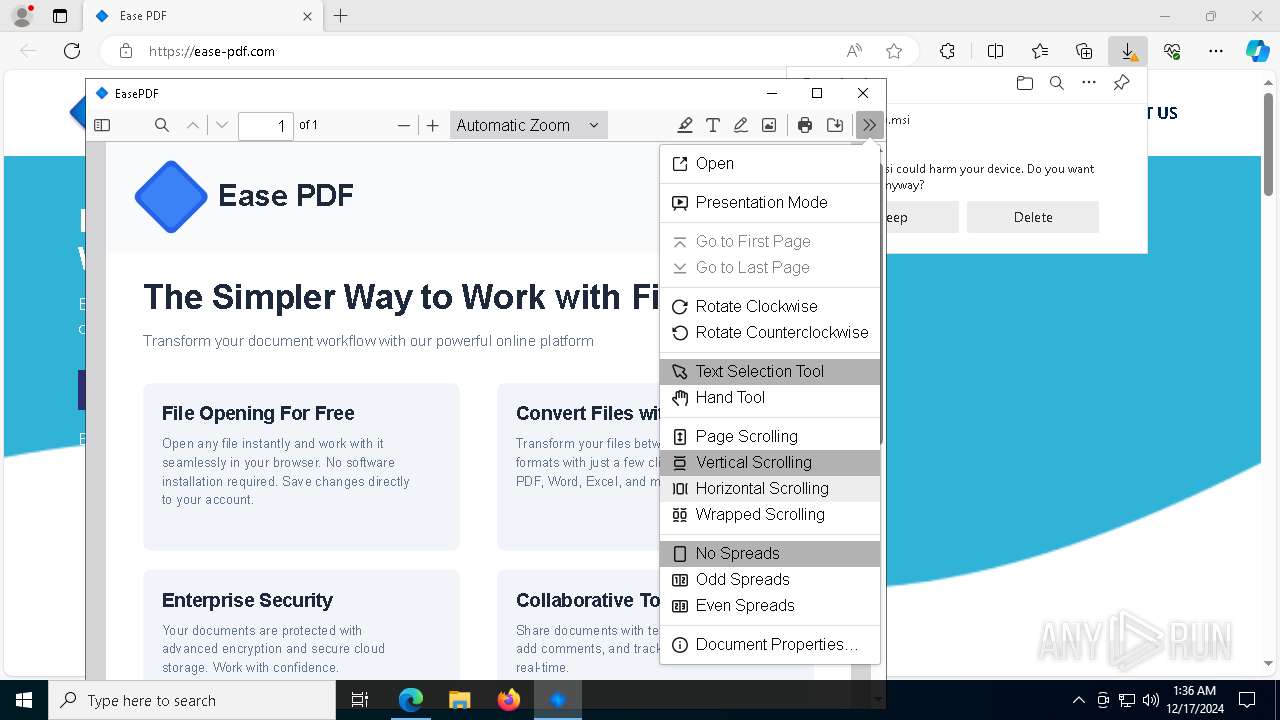This screenshot has height=720, width=1280.
Task: Select Rotate Counterclockwise
Action: click(770, 333)
